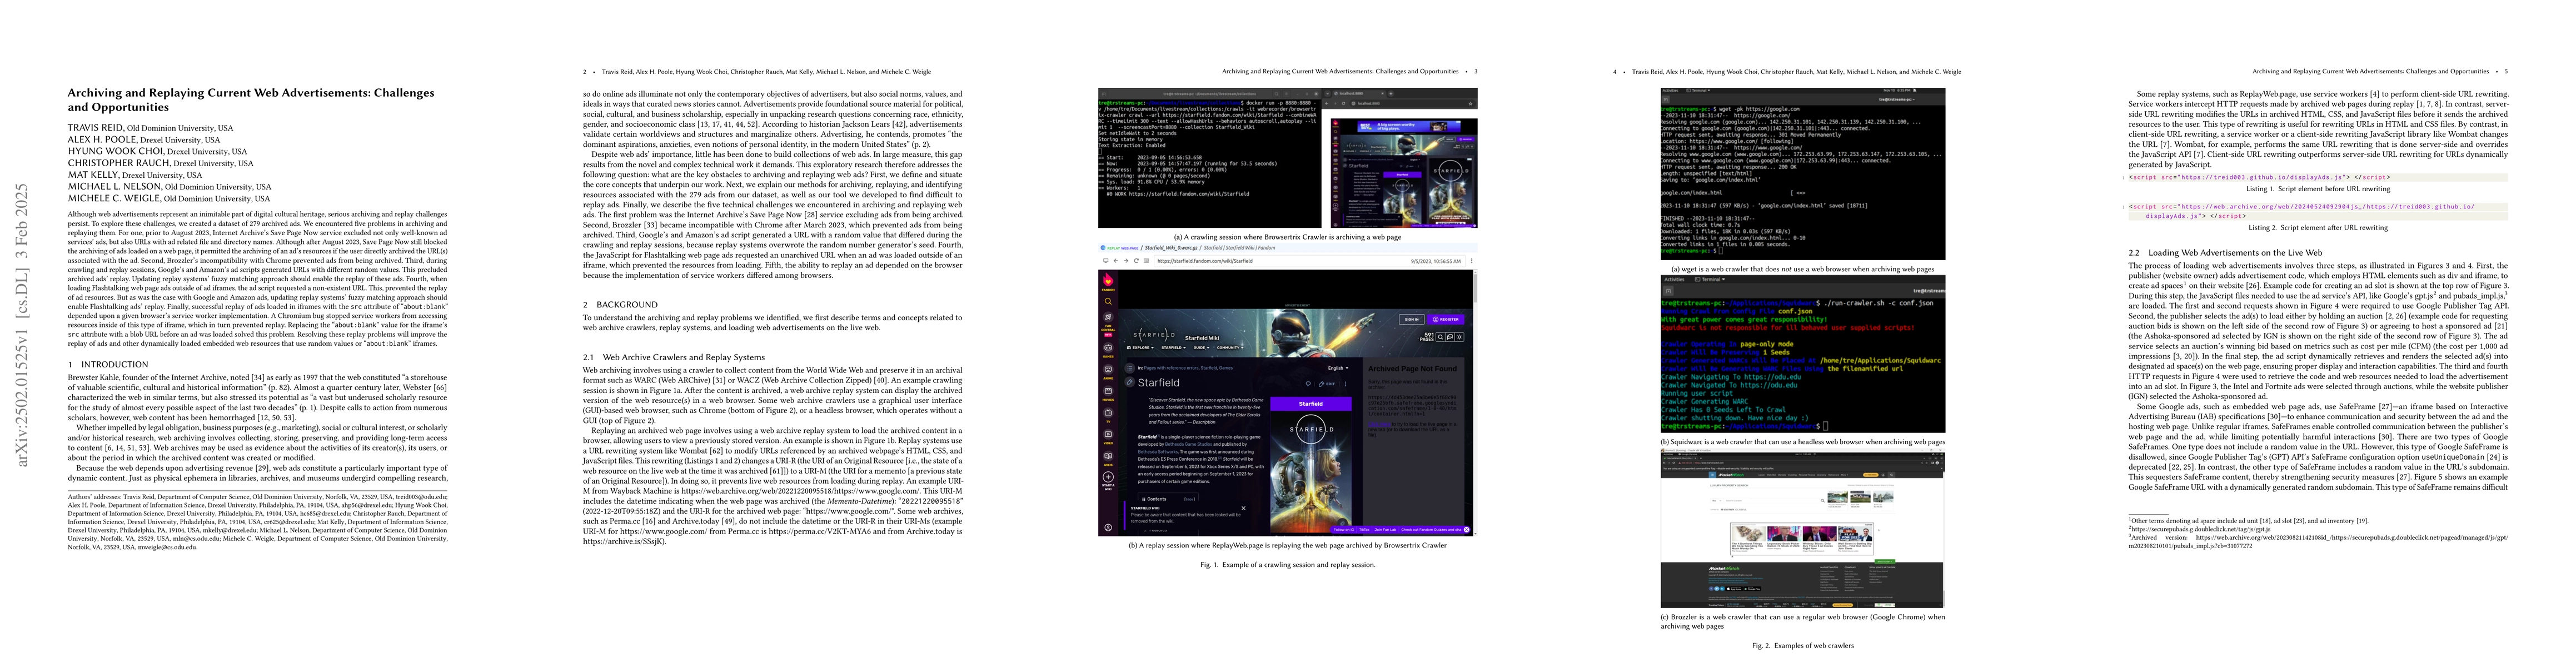Image resolution: width=2576 pixels, height=667 pixels.
Task: Open the Community dropdown in Starfield Wiki
Action: pyautogui.click(x=1231, y=348)
